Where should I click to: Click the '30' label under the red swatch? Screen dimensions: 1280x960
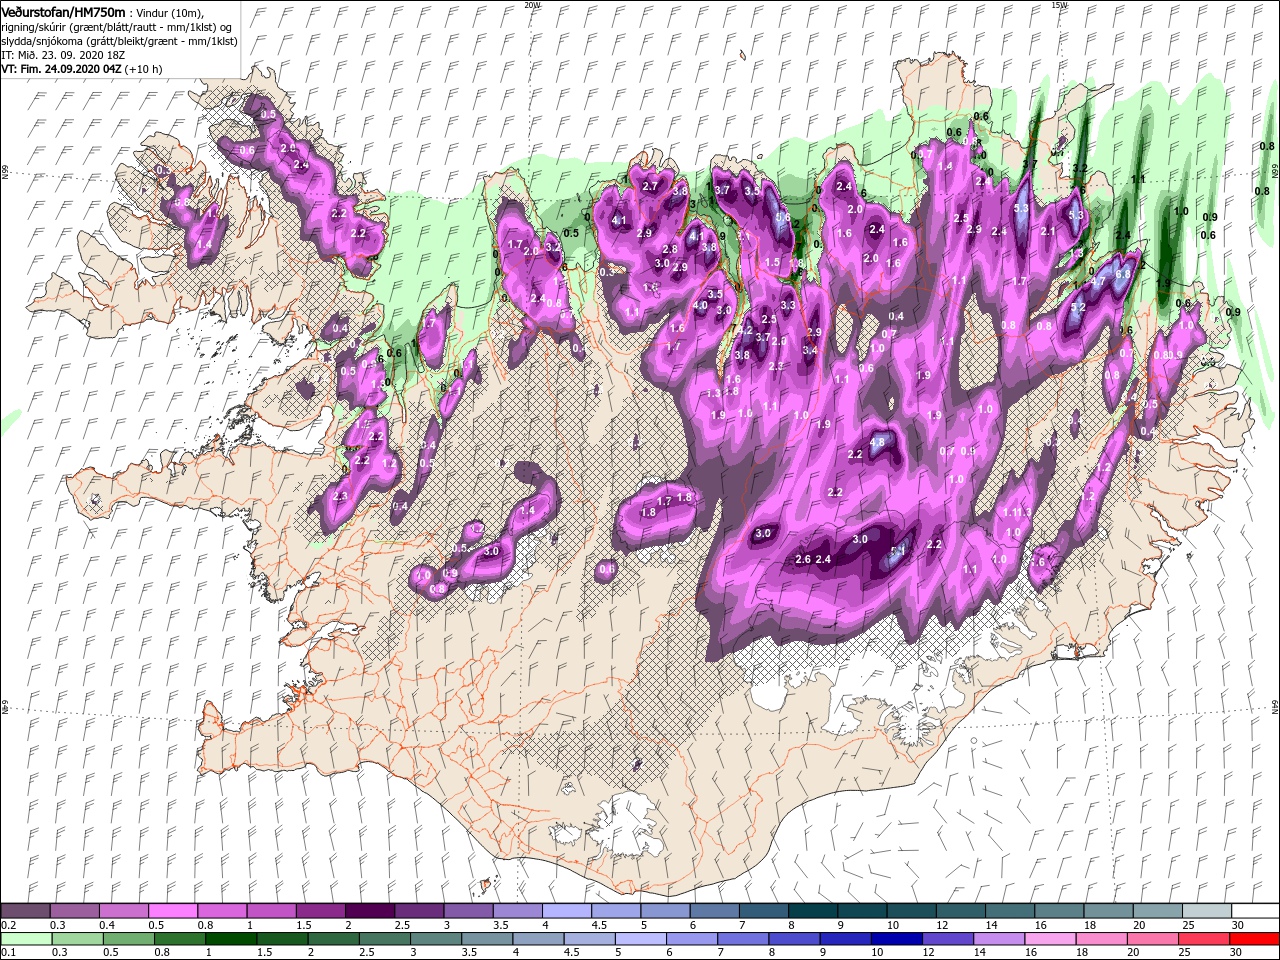[1238, 953]
